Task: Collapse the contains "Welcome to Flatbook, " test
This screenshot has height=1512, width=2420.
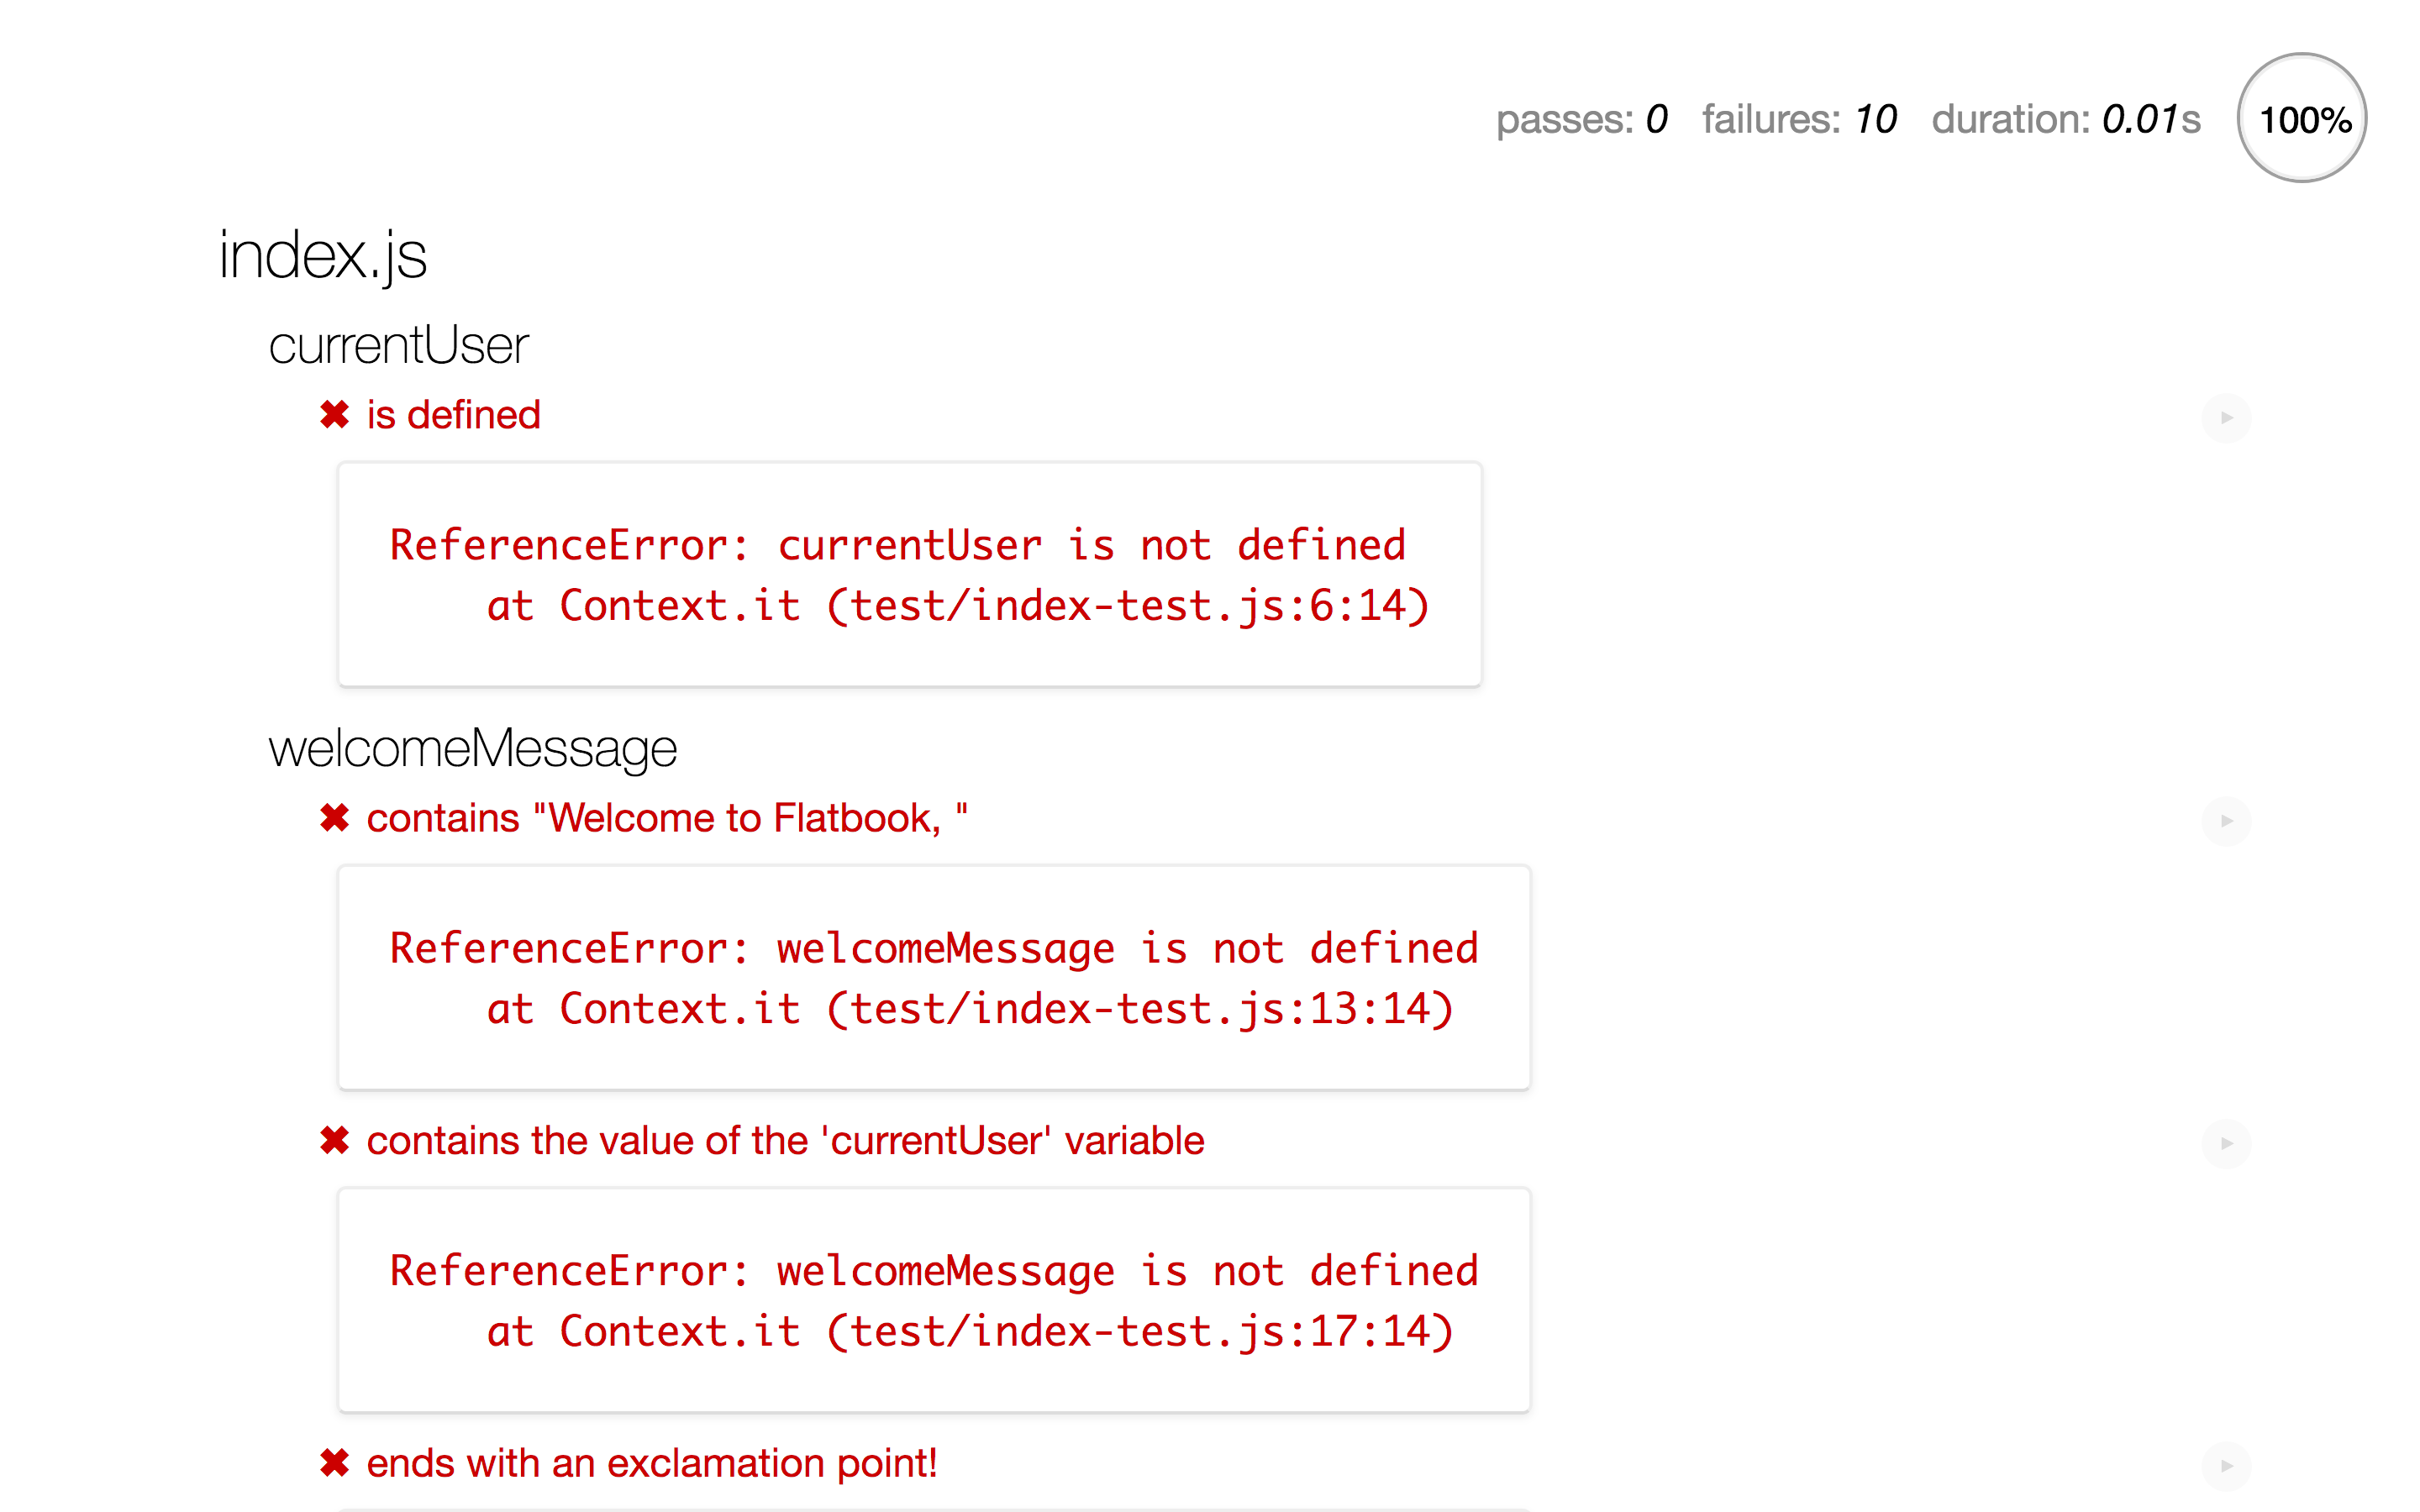Action: (x=667, y=818)
